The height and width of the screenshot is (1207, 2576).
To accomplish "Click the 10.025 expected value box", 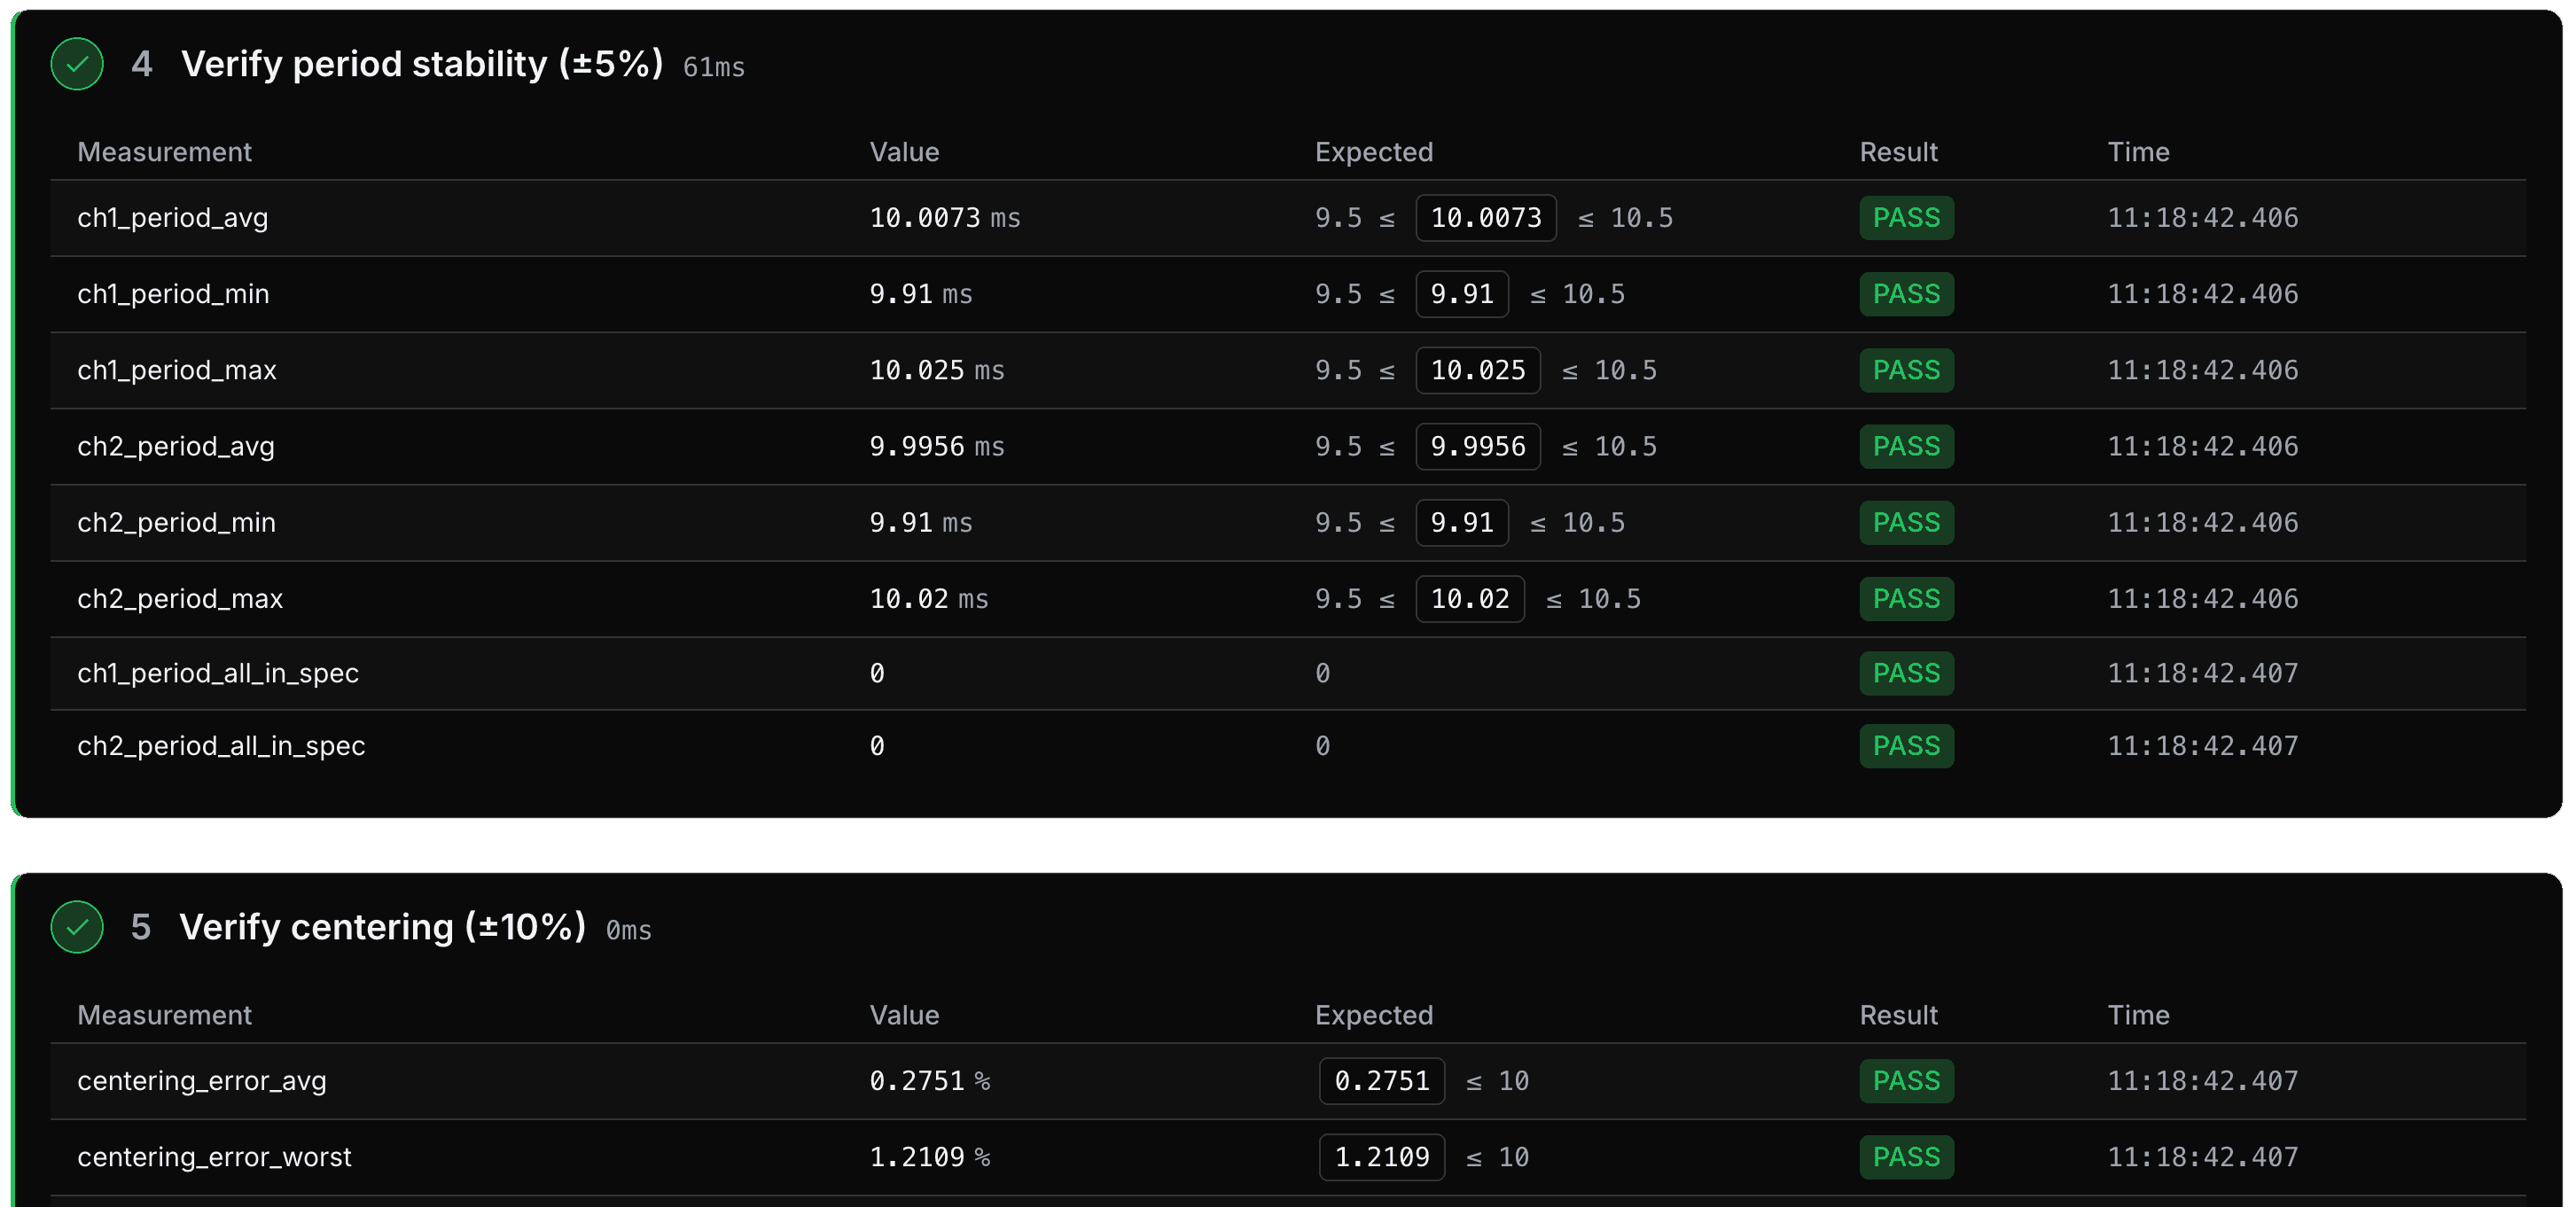I will tap(1478, 370).
